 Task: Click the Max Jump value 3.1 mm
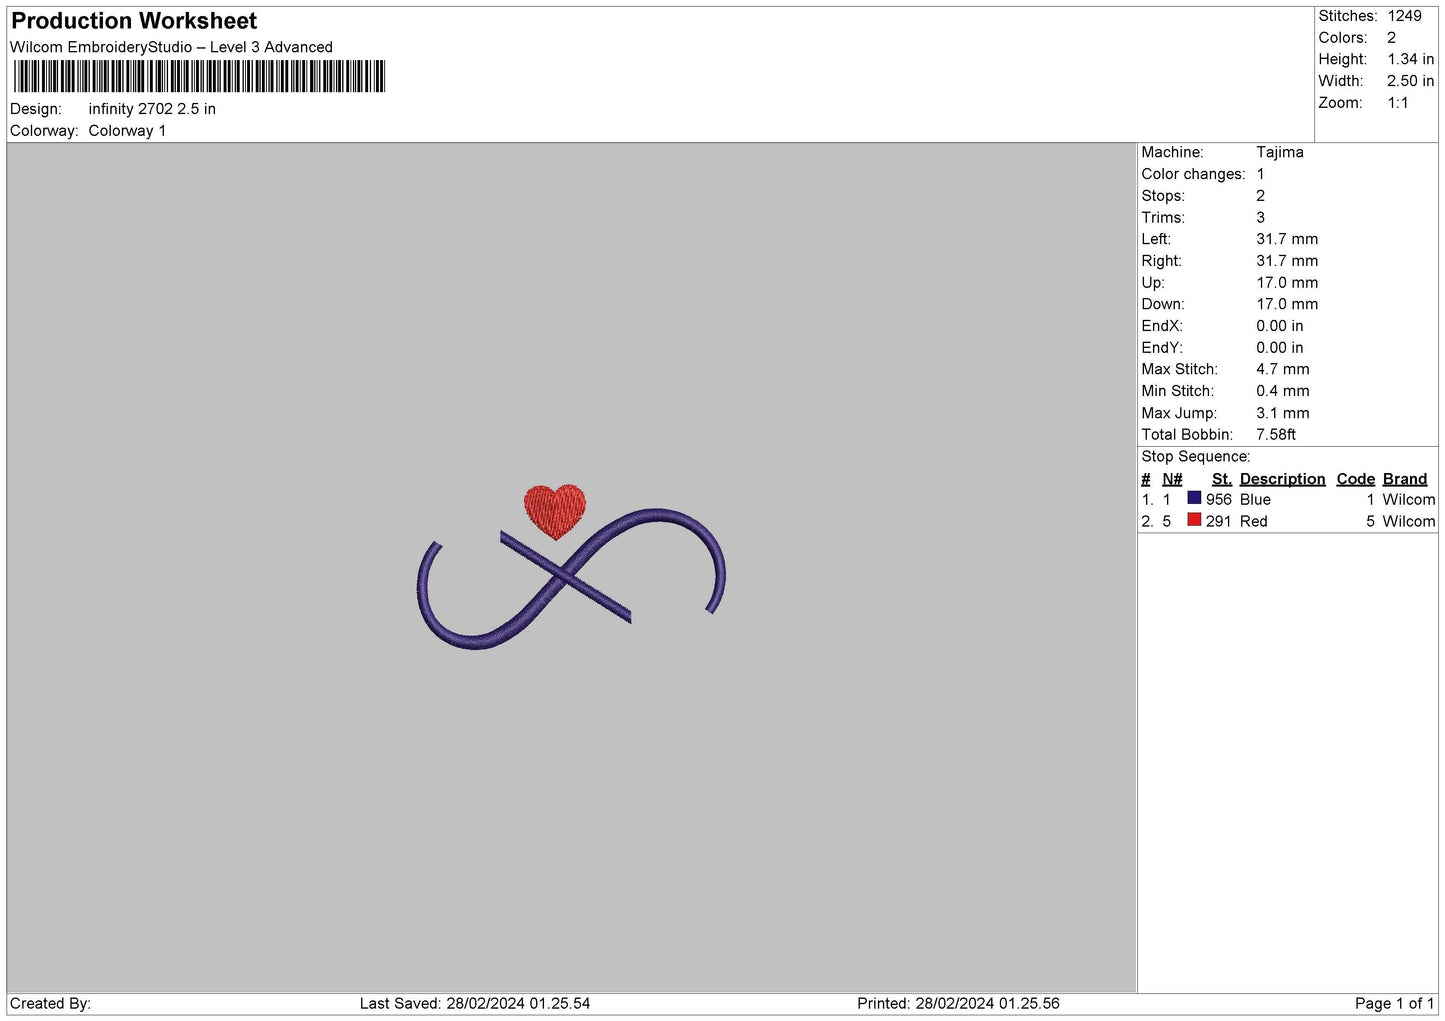[1282, 413]
